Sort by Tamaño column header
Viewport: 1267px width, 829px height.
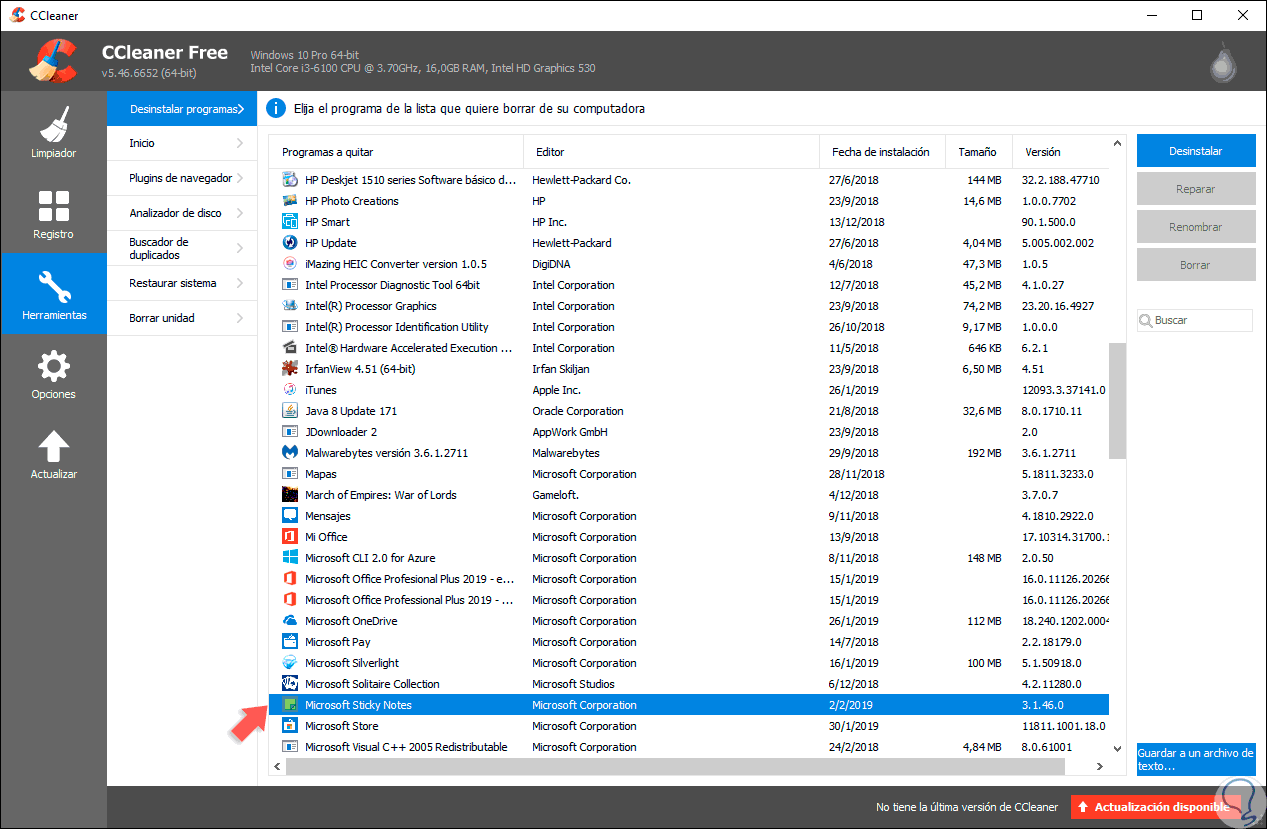978,152
